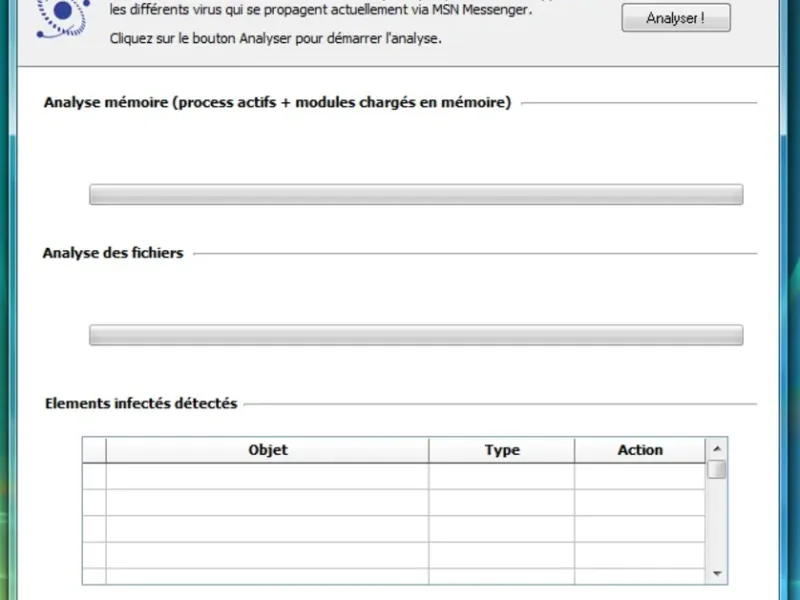Viewport: 800px width, 600px height.
Task: Click the memory analysis progress bar
Action: pos(416,194)
